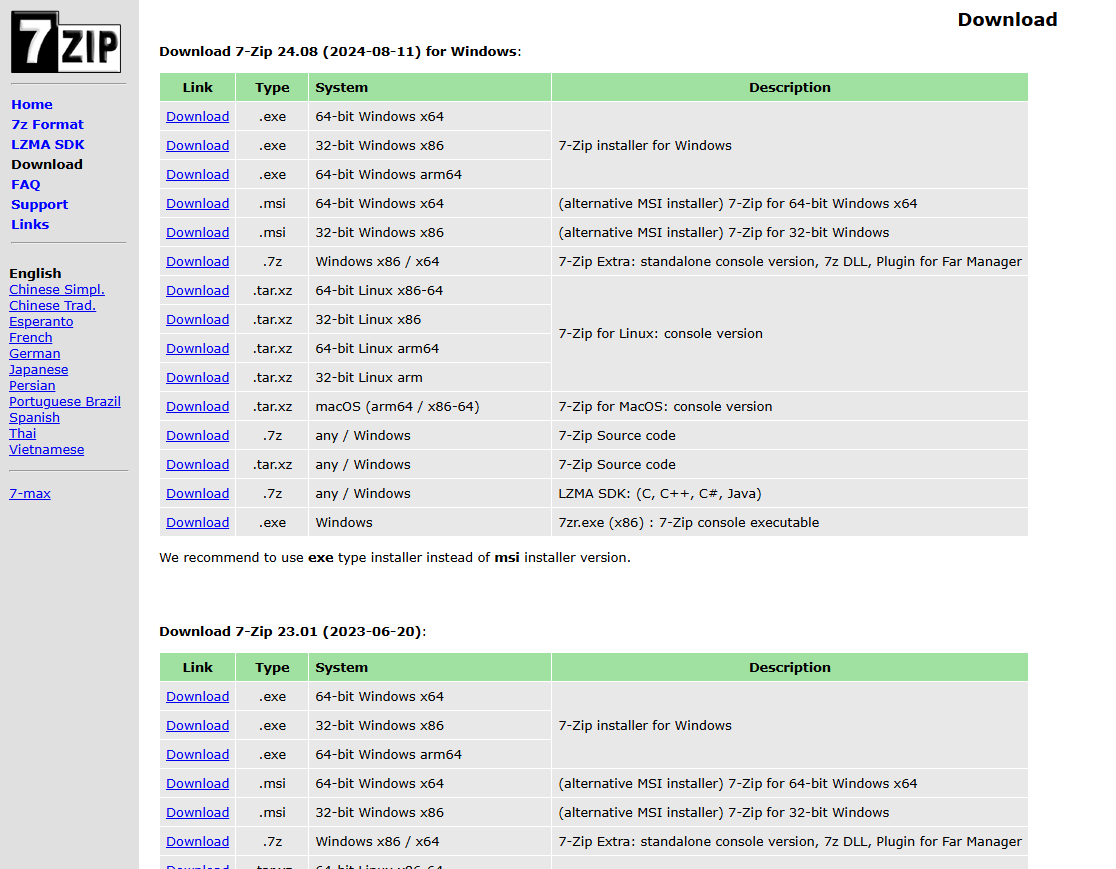Download 24.08 .tar.xz for 64-bit Linux x86-64

(197, 291)
